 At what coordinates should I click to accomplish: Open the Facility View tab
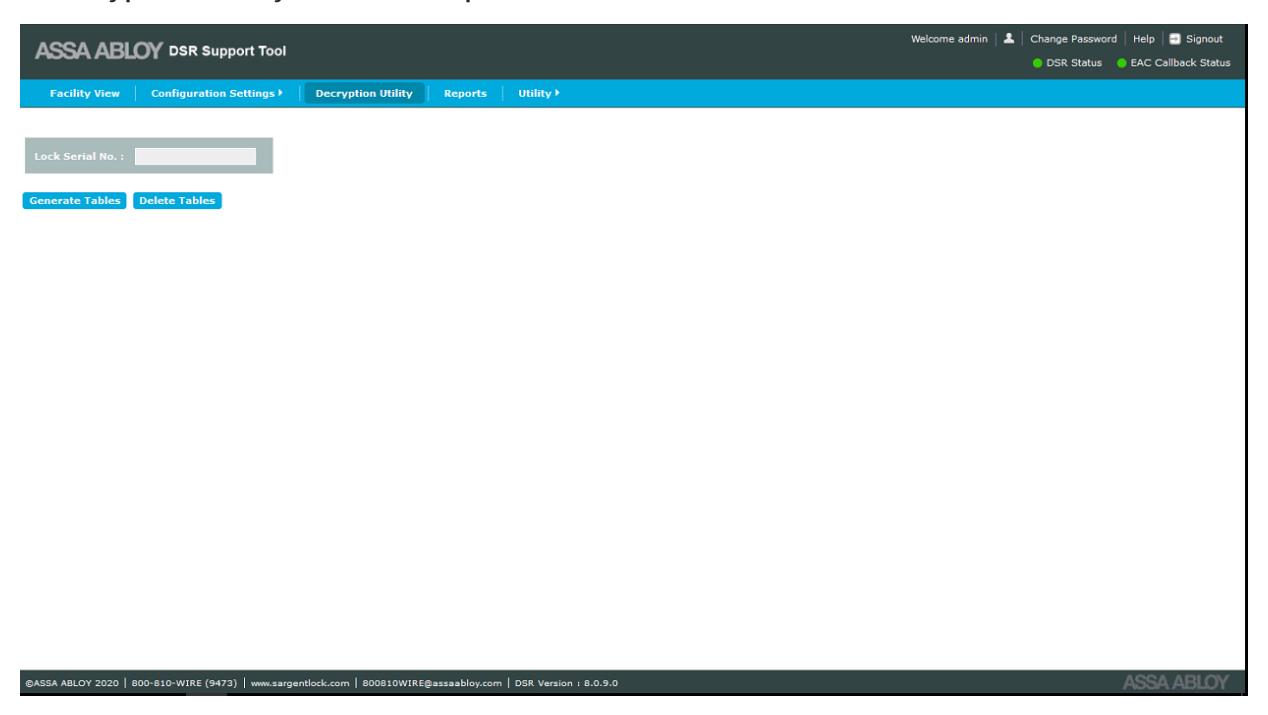[x=84, y=93]
